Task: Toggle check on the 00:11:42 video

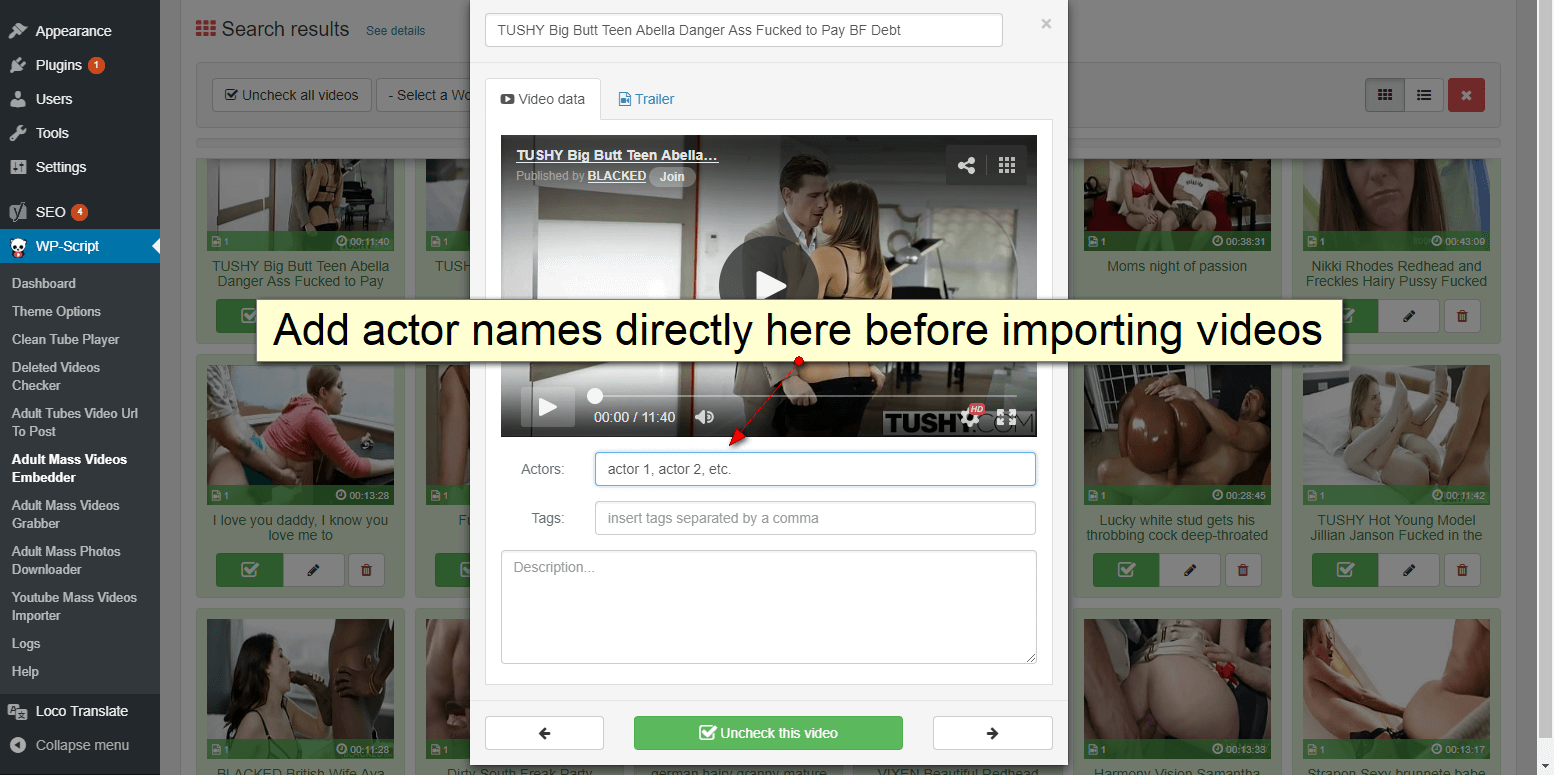Action: pyautogui.click(x=1345, y=570)
